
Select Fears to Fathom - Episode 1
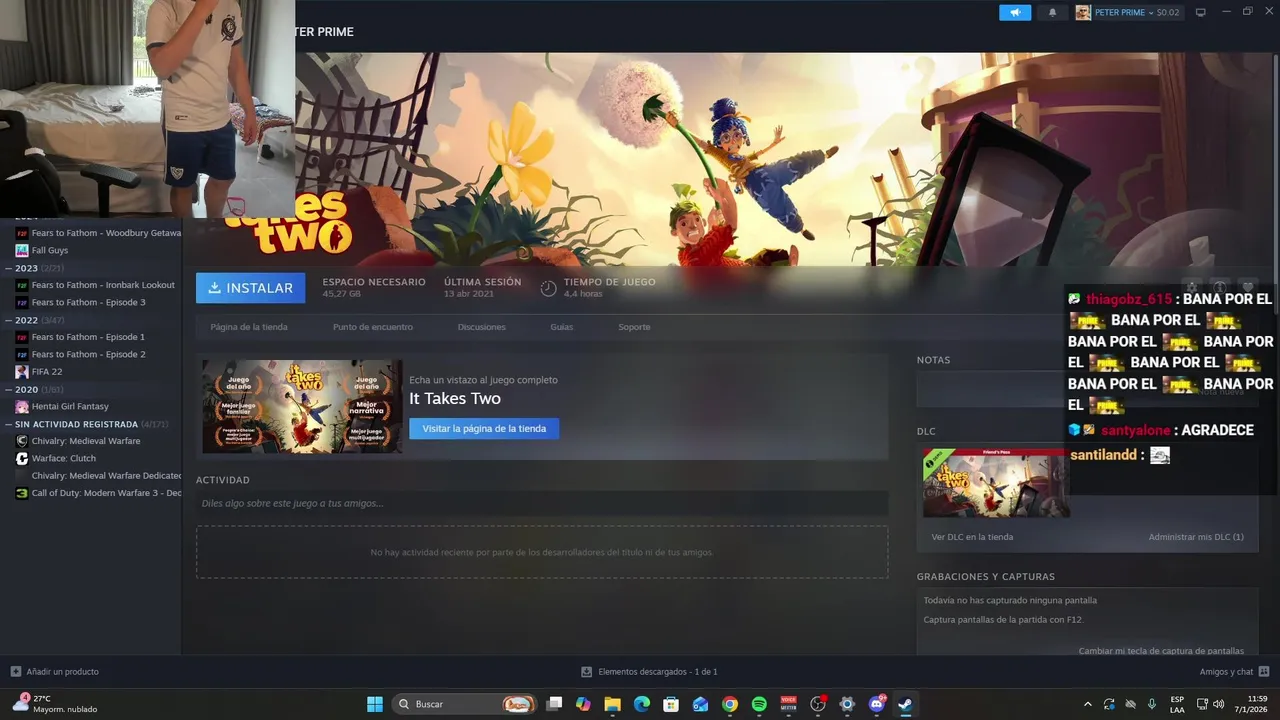[80, 337]
